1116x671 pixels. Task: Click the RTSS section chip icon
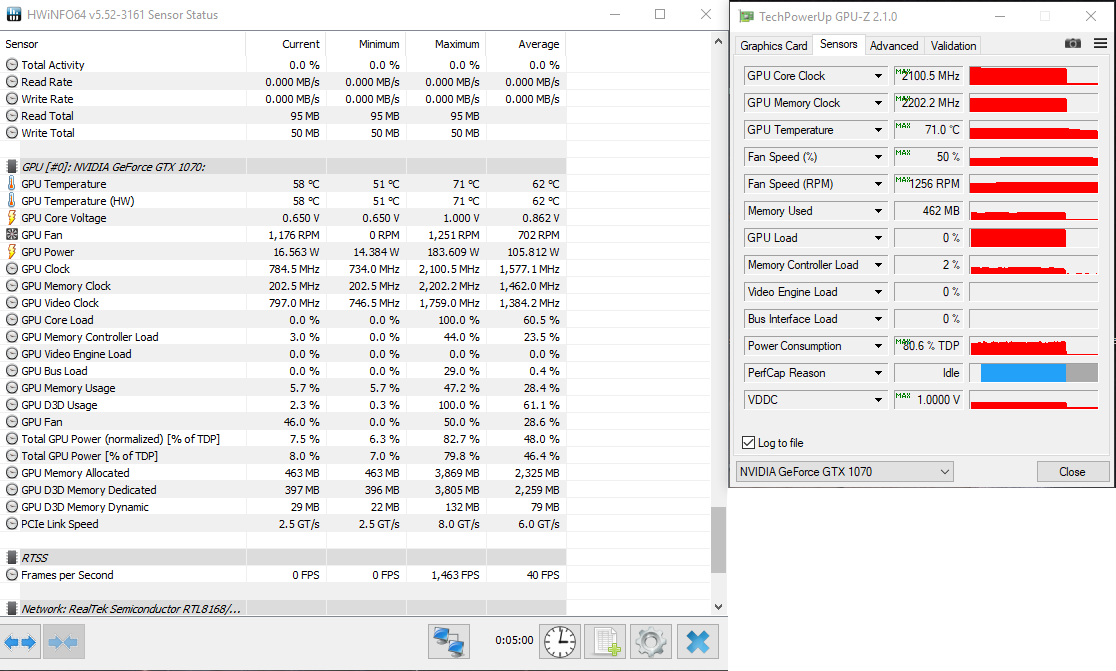11,558
